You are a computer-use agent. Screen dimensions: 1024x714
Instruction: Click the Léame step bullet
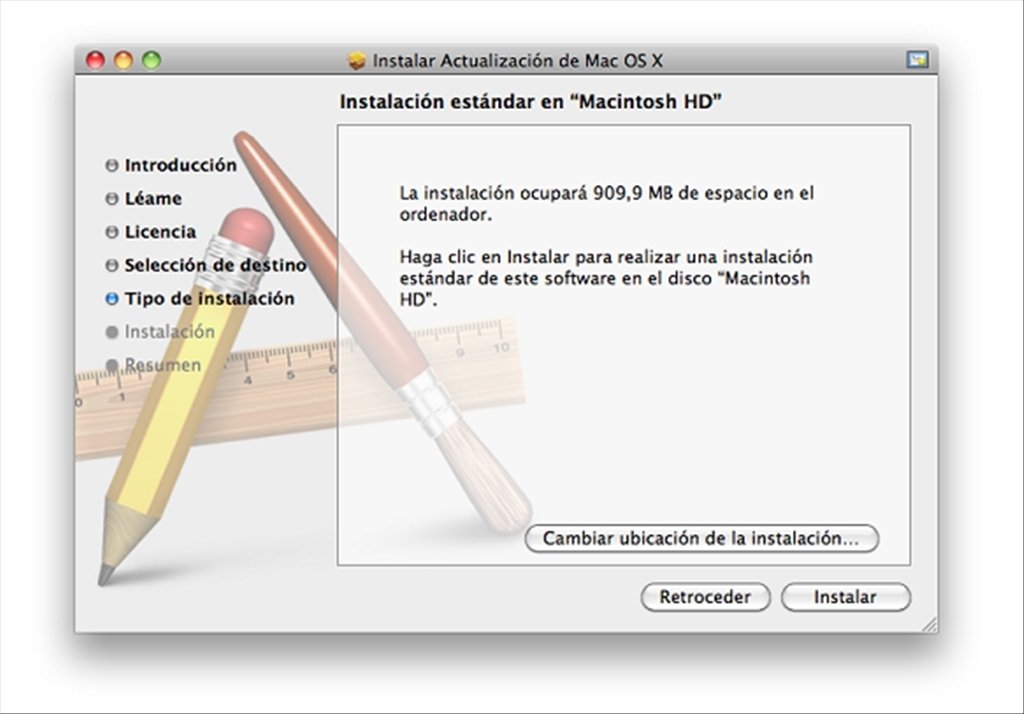click(112, 199)
